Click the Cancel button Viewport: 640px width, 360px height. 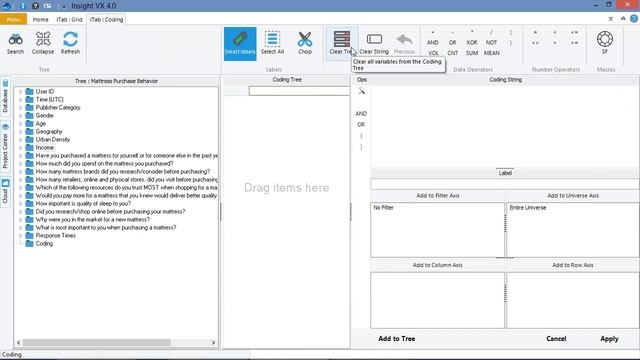(556, 339)
